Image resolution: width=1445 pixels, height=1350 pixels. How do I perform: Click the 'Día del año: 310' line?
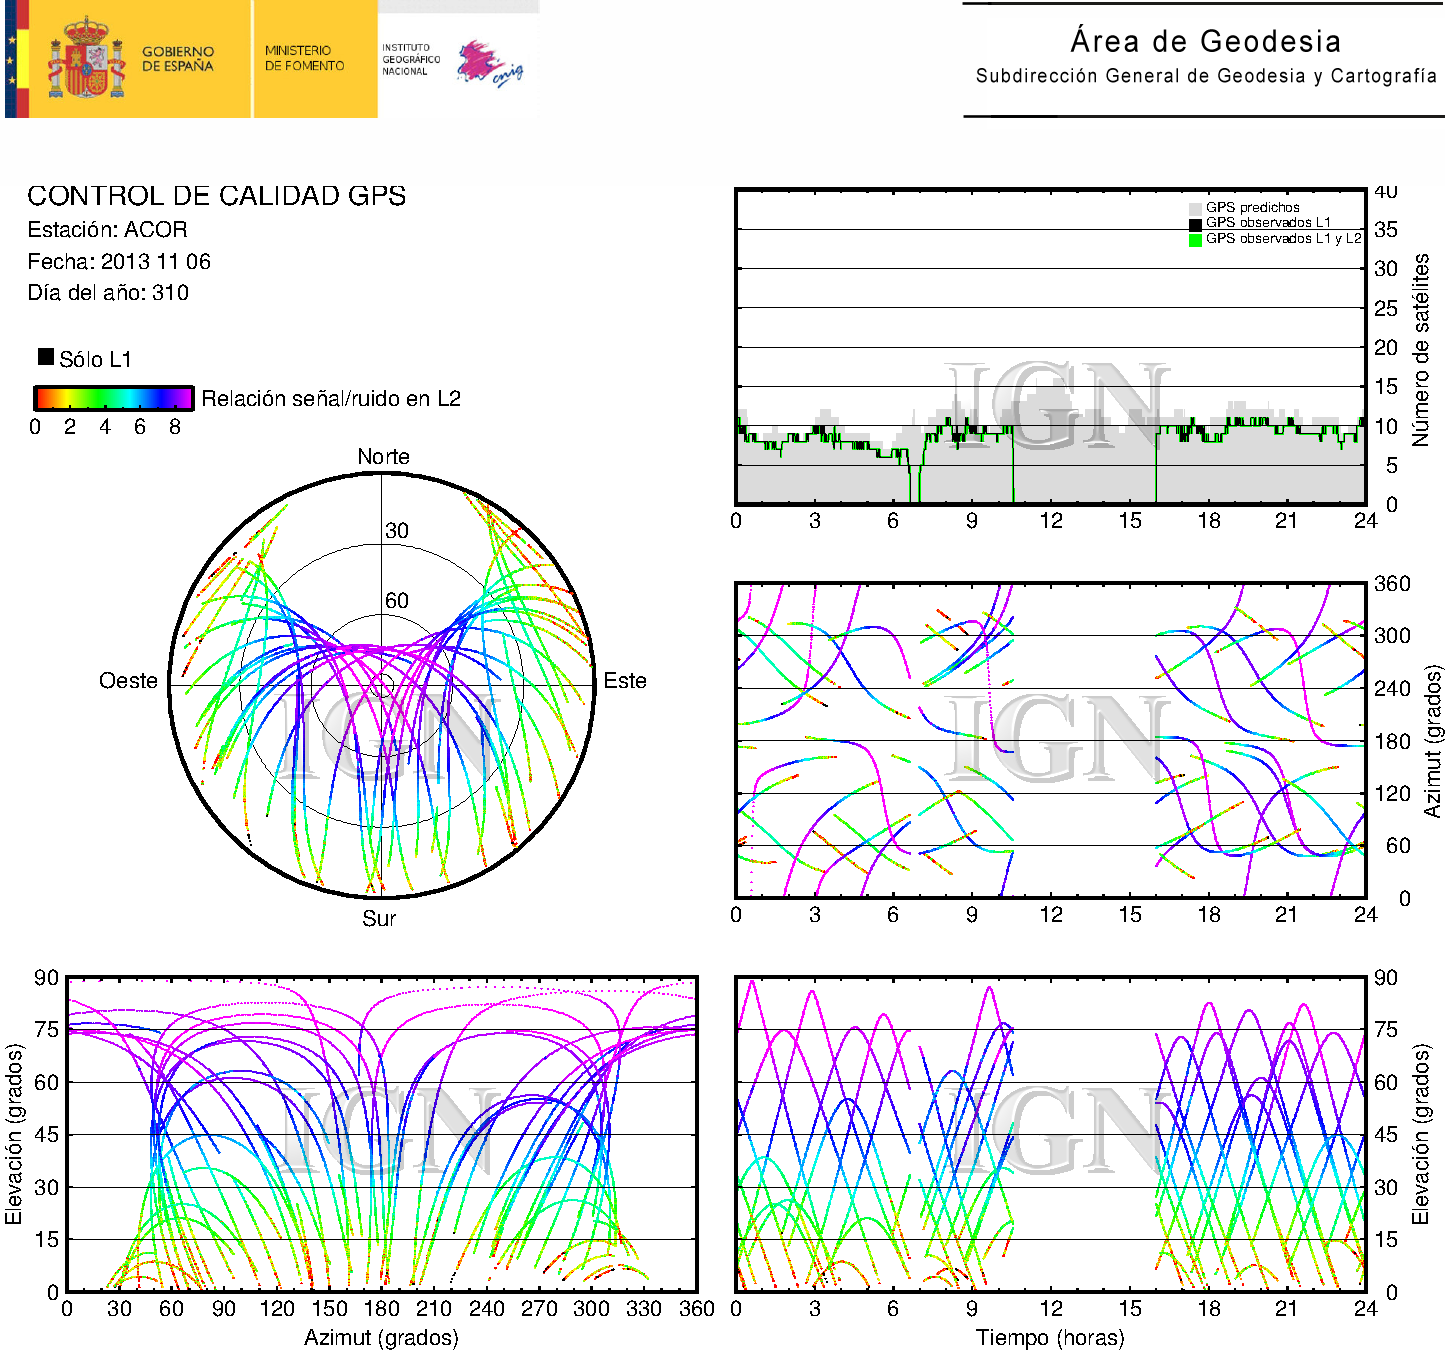[x=108, y=292]
